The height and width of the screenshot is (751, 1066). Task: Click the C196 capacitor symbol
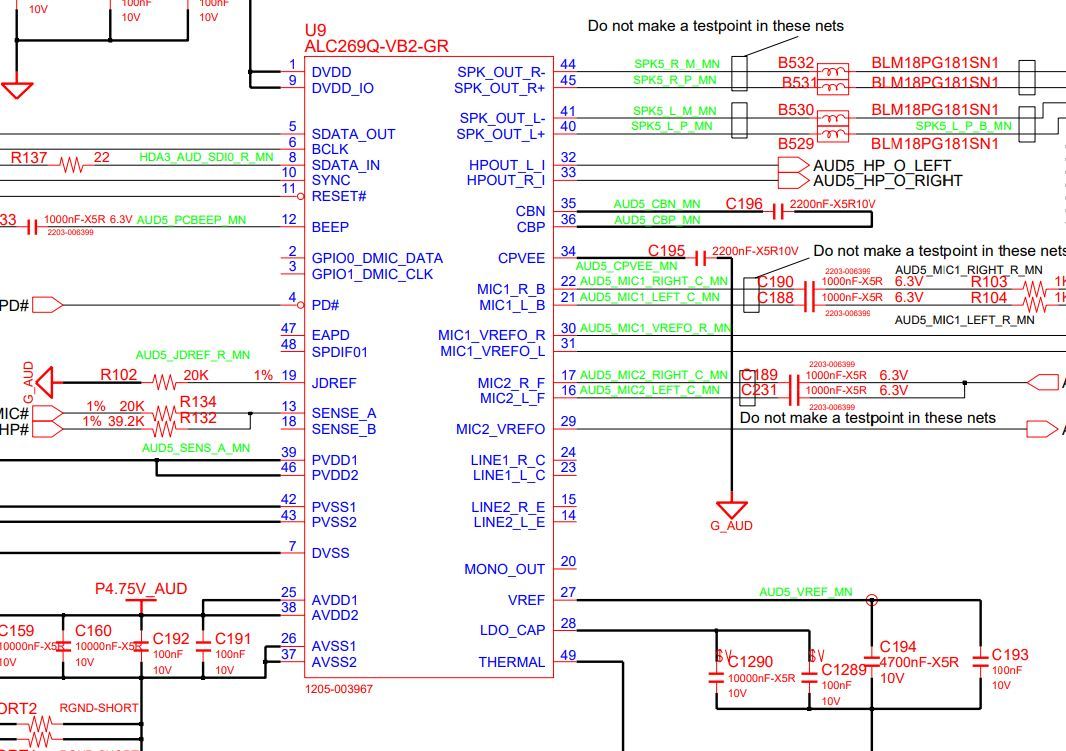click(777, 211)
